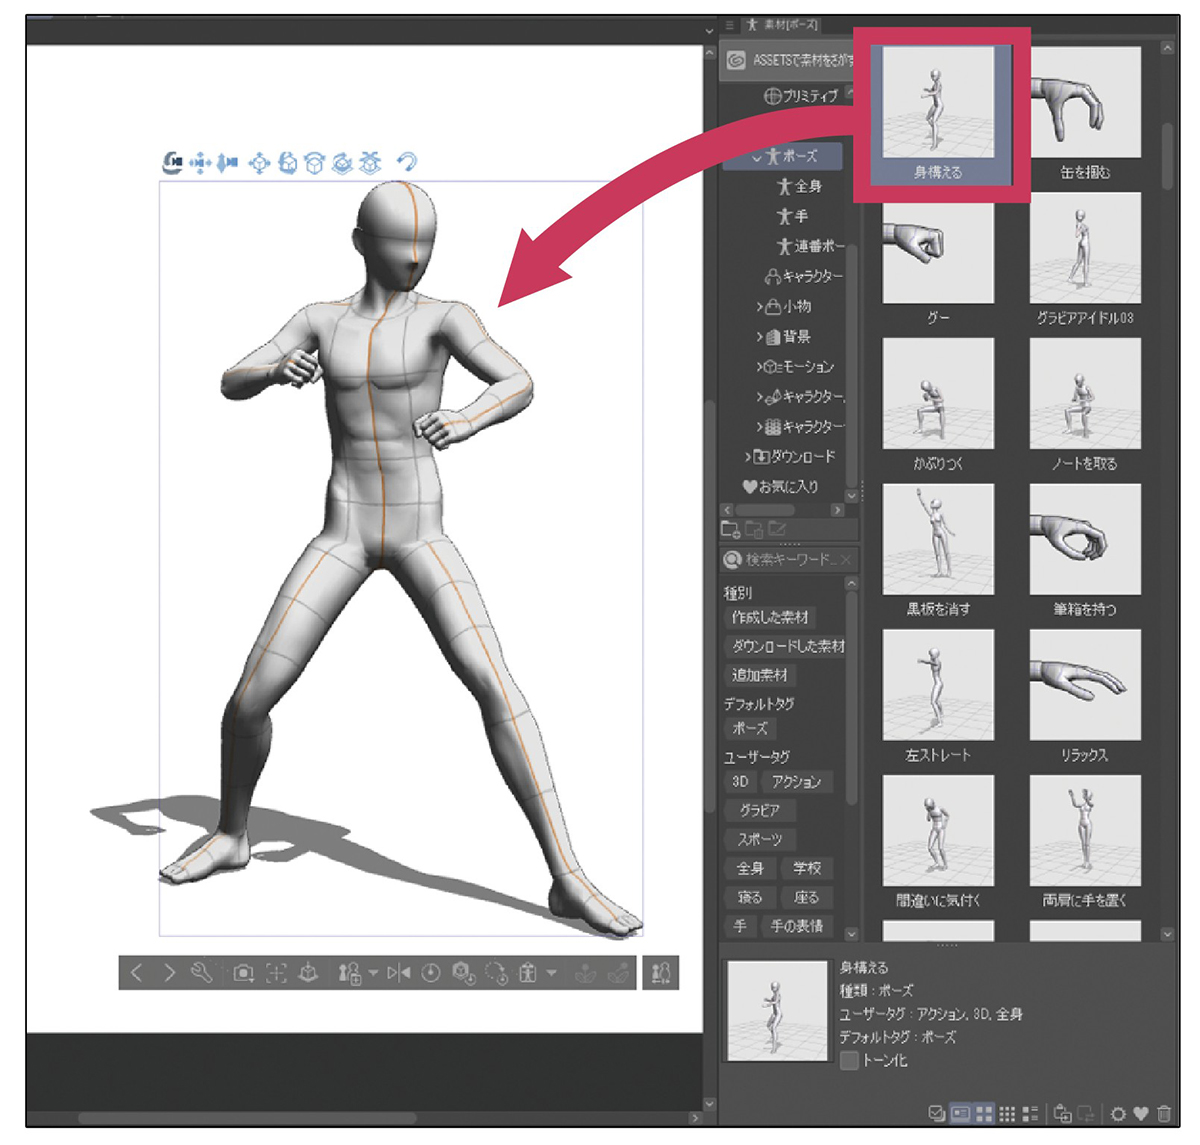Expand the 背景 folder in the tree
Viewport: 1200px width, 1145px height.
(761, 337)
